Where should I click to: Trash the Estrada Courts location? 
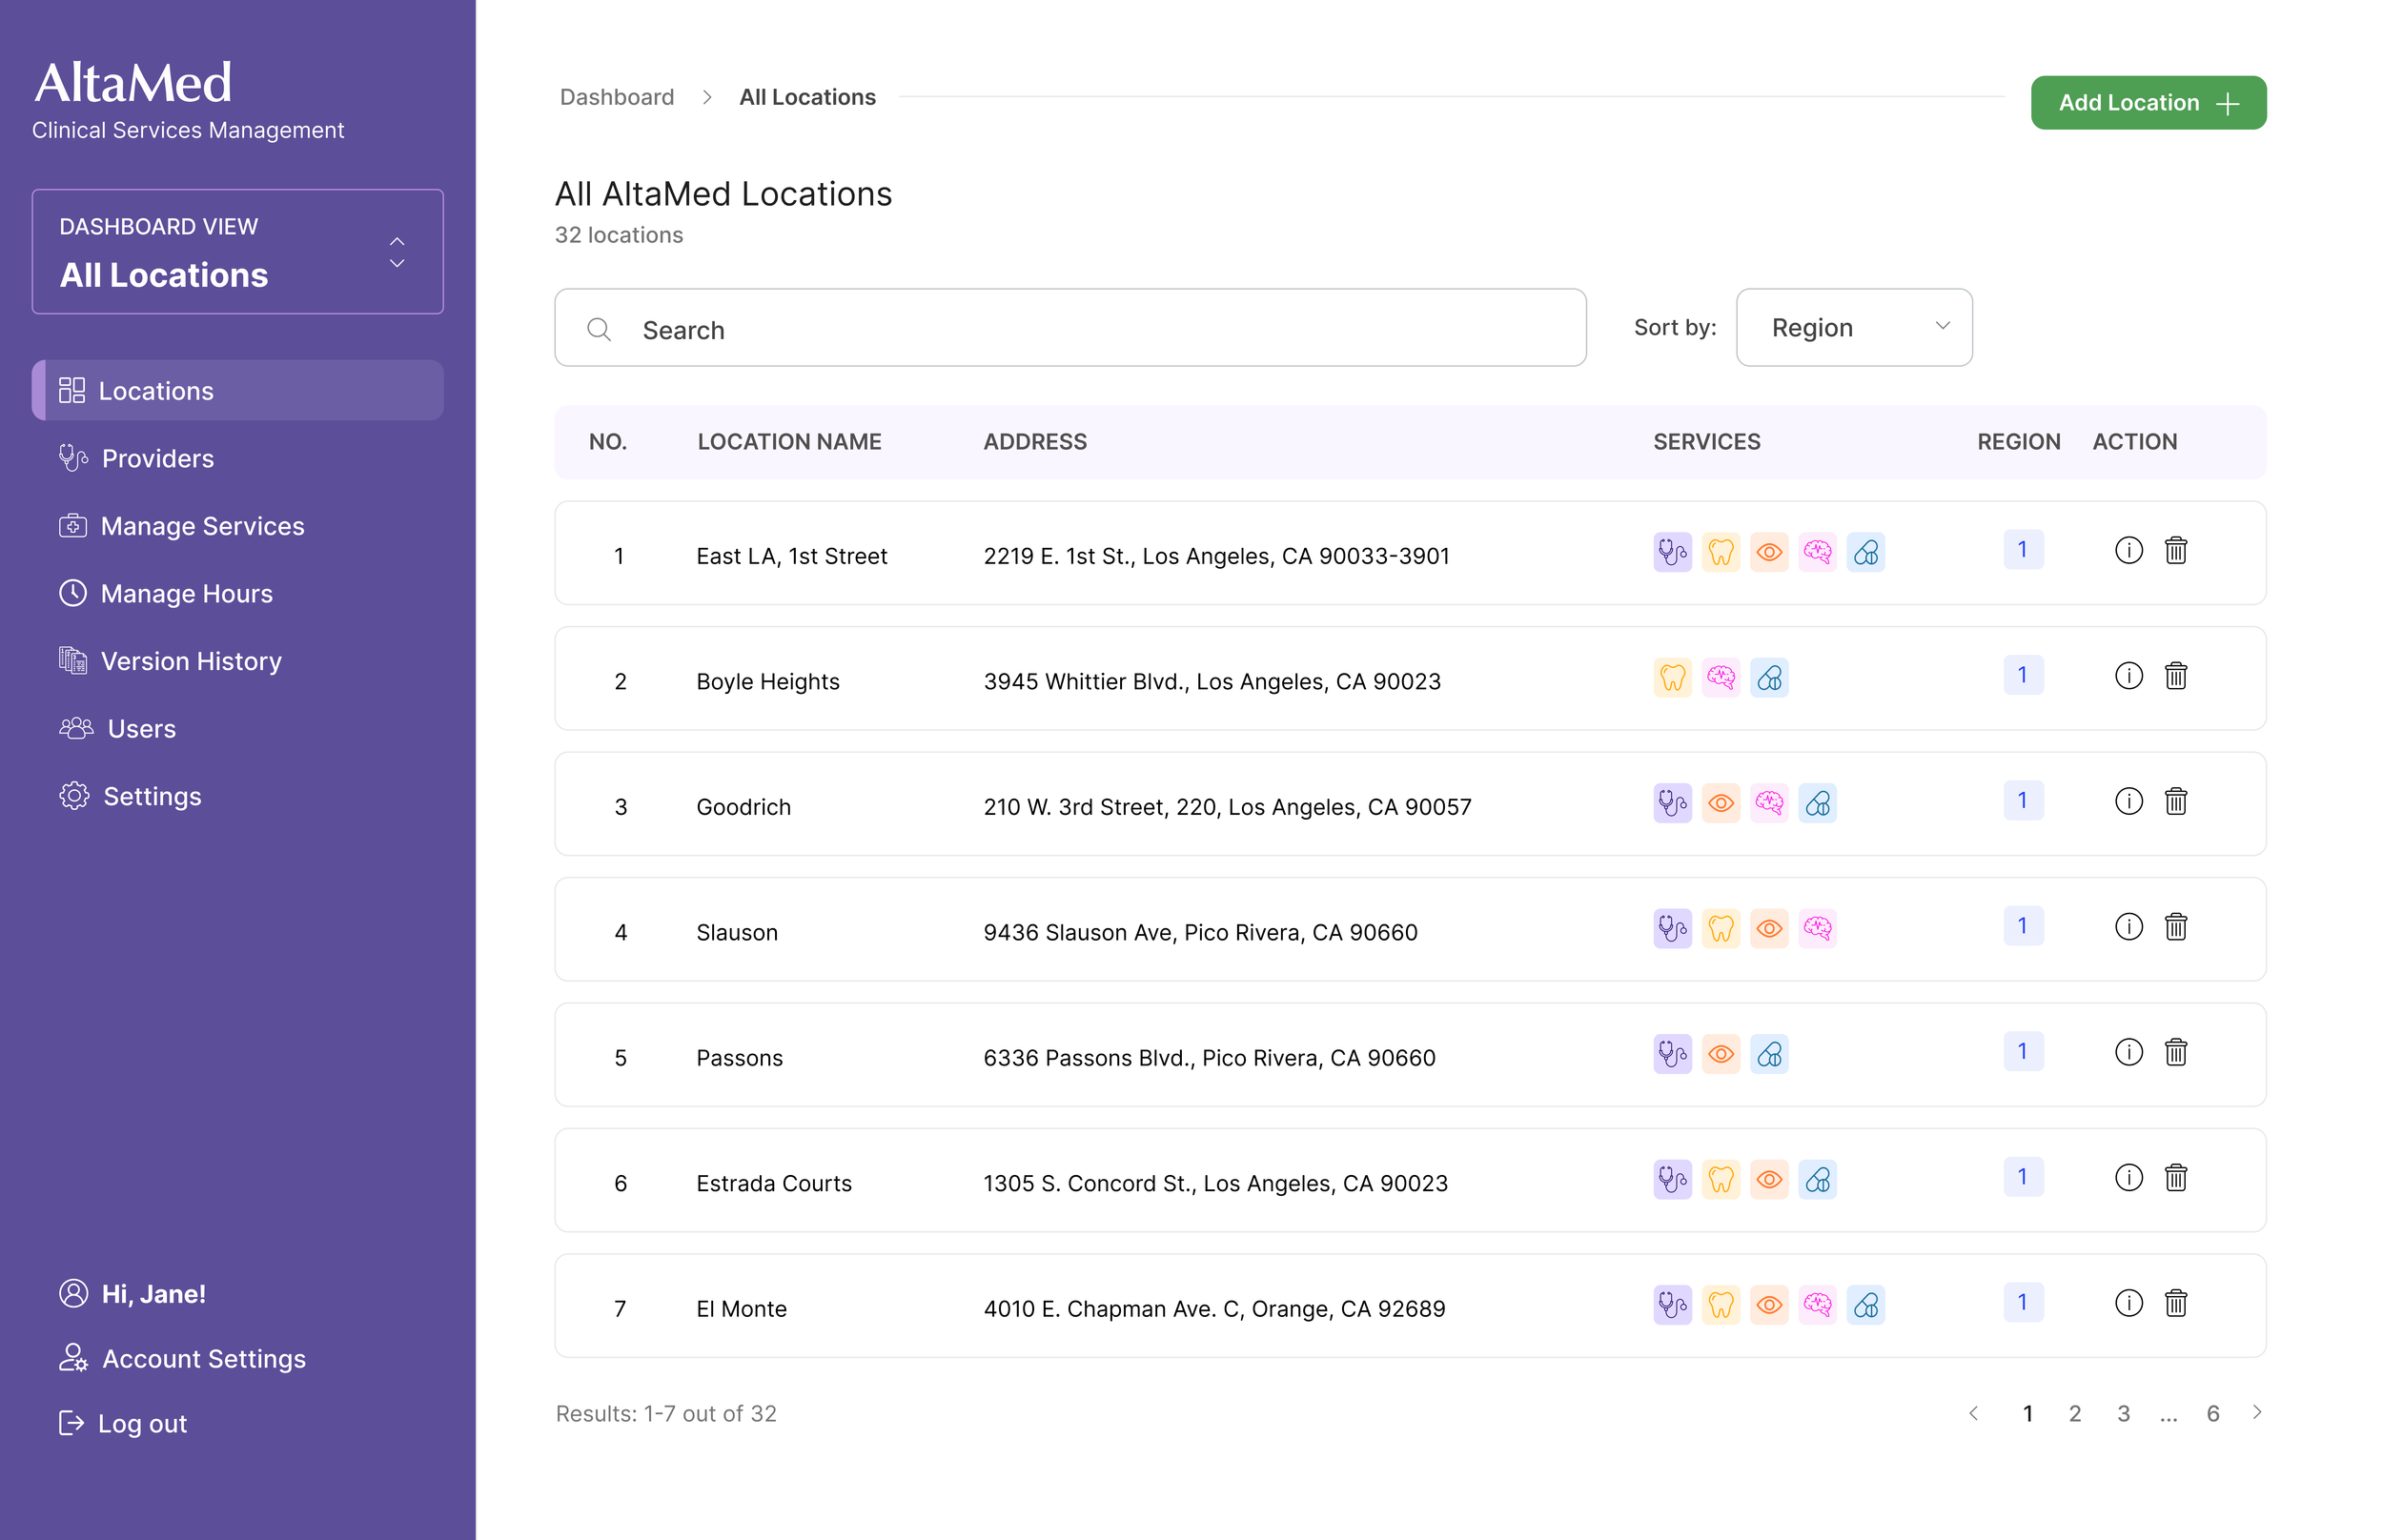[x=2175, y=1178]
